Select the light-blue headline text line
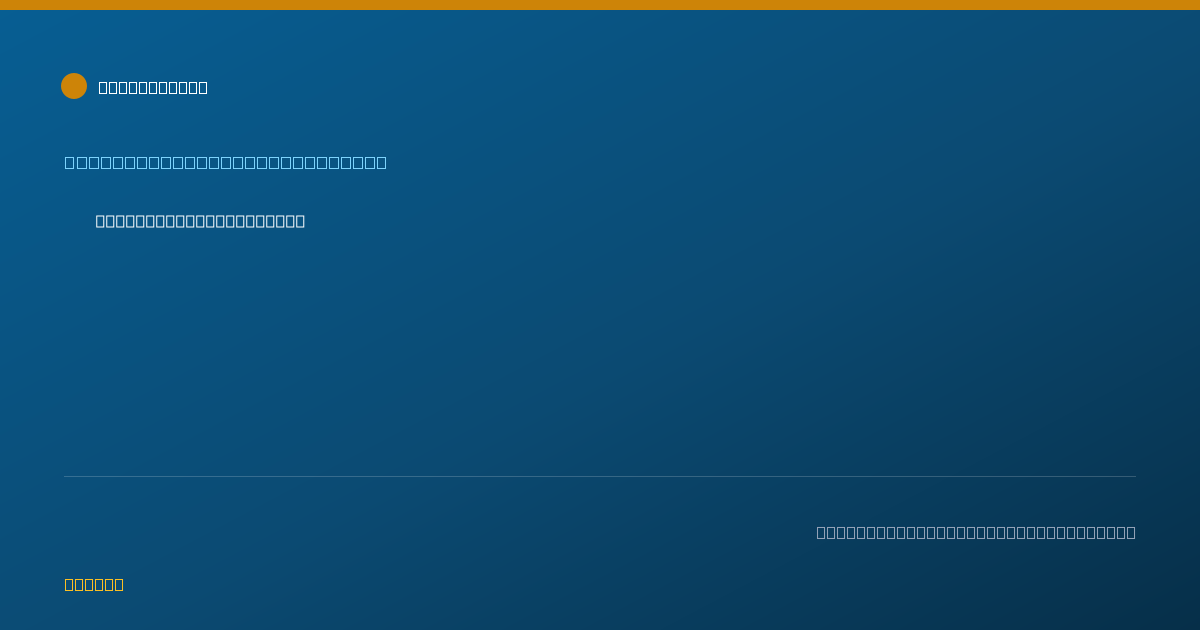Image resolution: width=1200 pixels, height=630 pixels. click(226, 162)
